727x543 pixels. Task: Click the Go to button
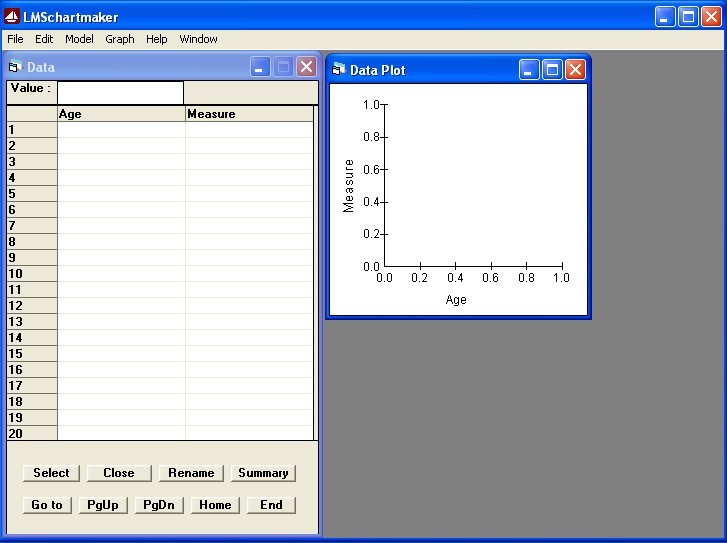click(47, 505)
